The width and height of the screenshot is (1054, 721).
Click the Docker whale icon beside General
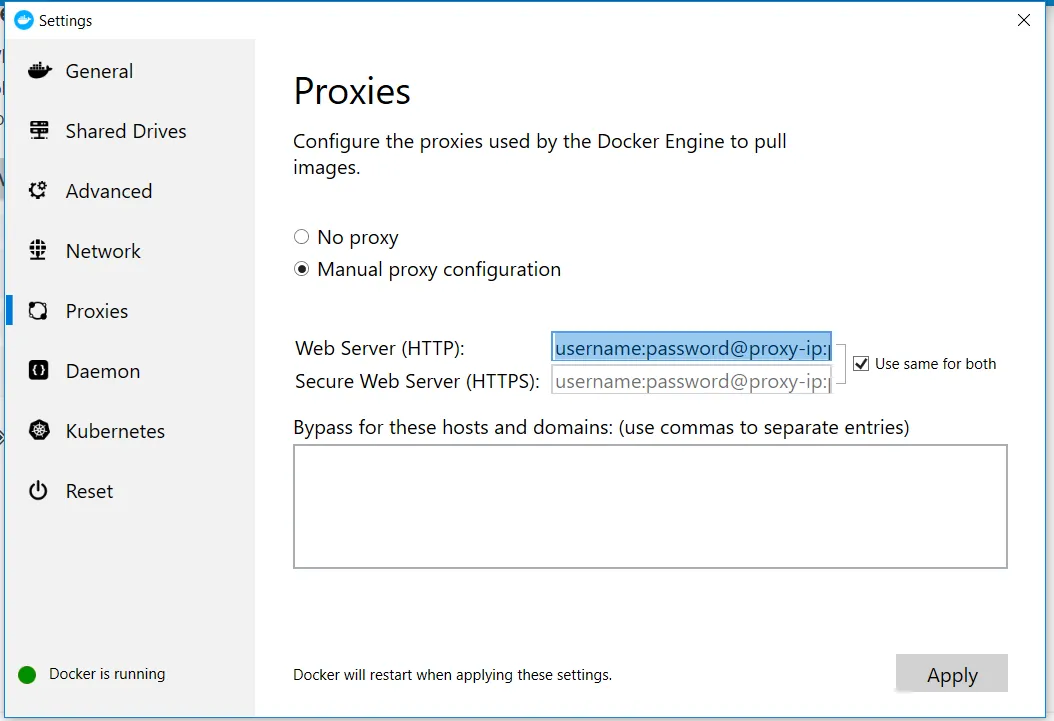click(x=39, y=71)
